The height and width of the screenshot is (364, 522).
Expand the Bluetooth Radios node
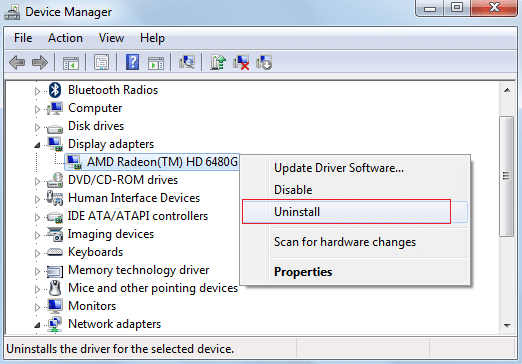coord(37,91)
